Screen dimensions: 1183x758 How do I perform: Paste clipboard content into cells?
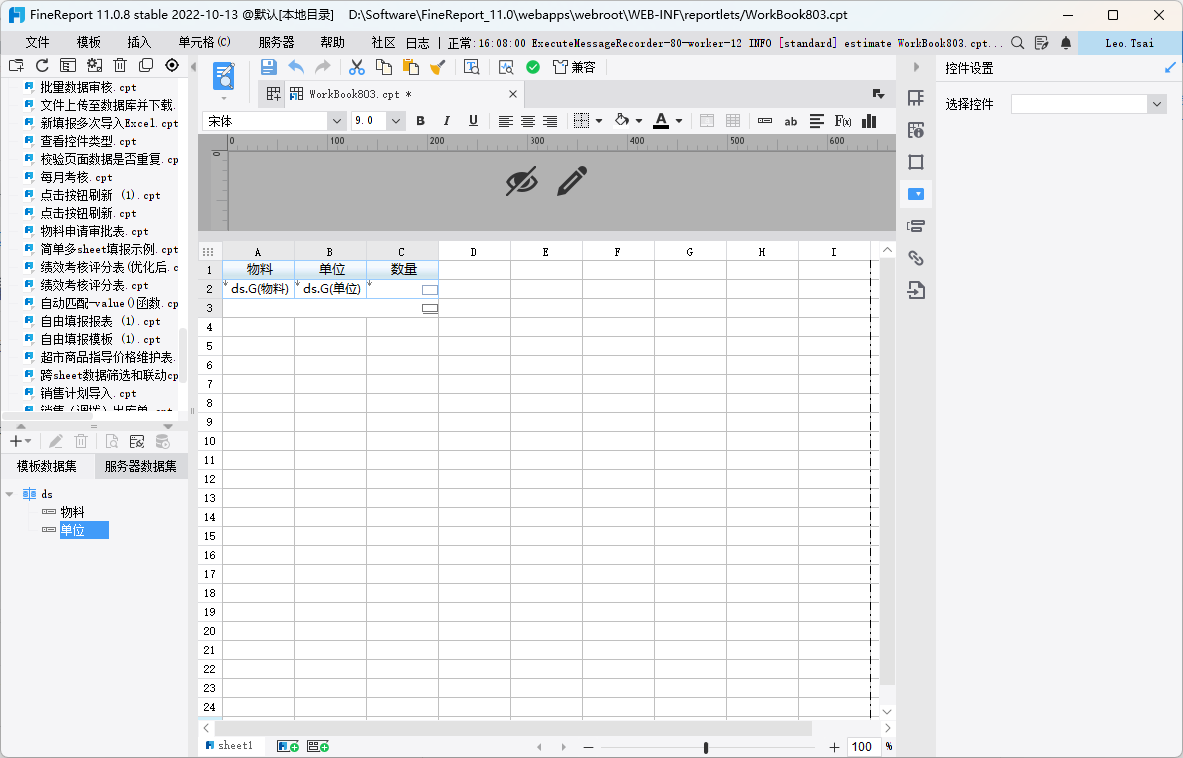pos(410,67)
